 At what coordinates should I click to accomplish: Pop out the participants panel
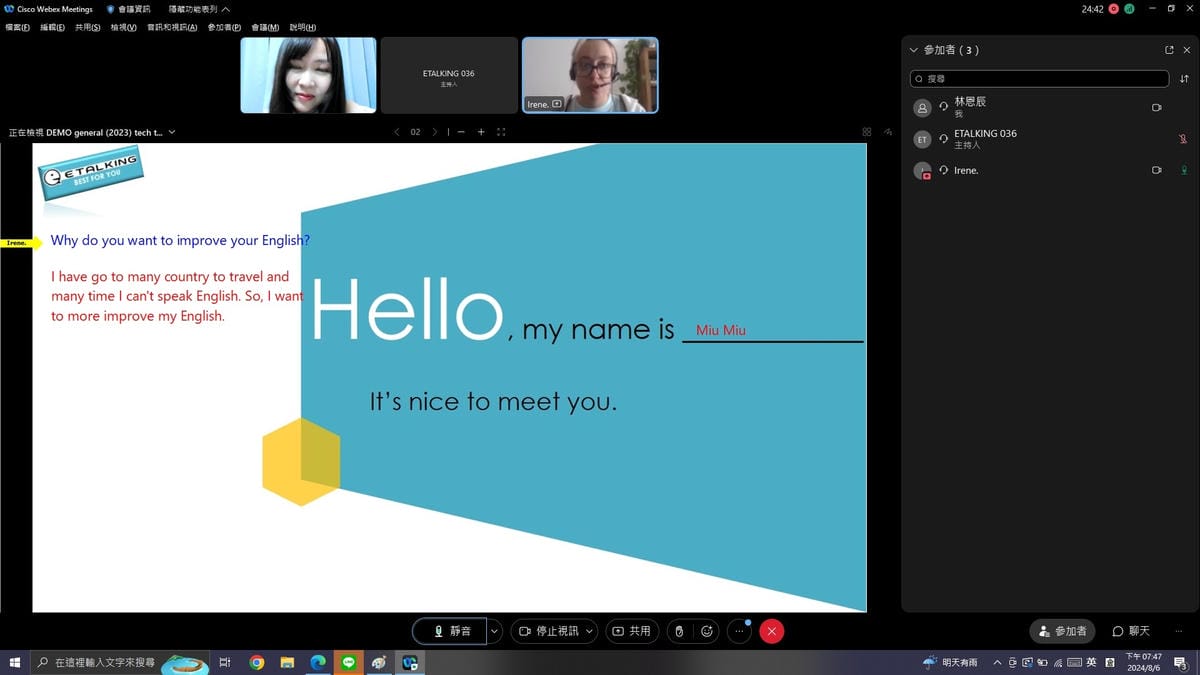(x=1169, y=50)
